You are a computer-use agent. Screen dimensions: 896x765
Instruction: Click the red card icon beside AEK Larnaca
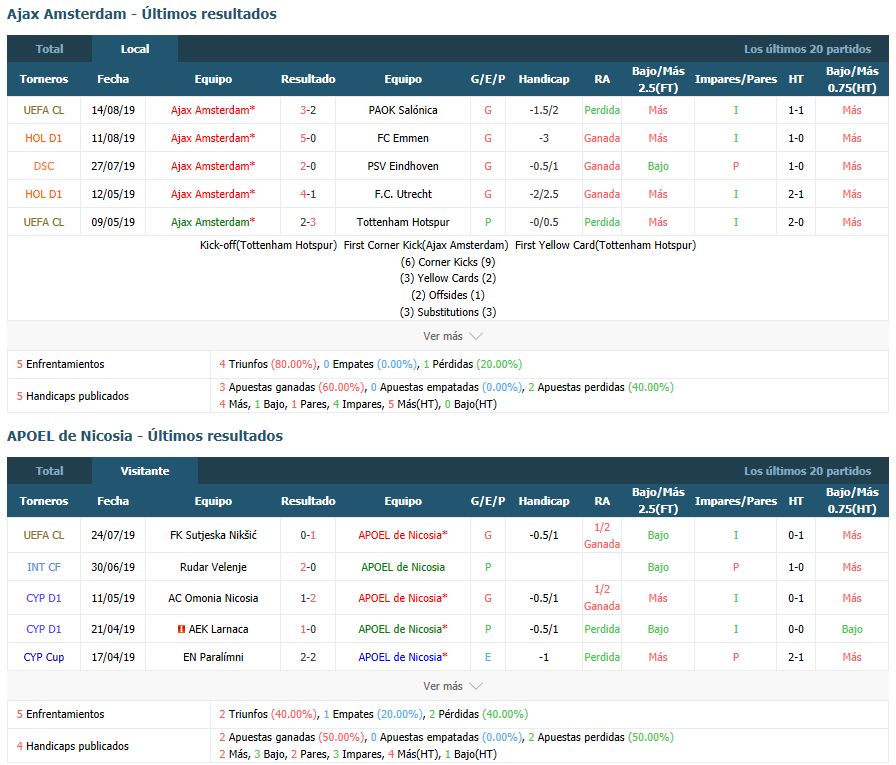(181, 629)
